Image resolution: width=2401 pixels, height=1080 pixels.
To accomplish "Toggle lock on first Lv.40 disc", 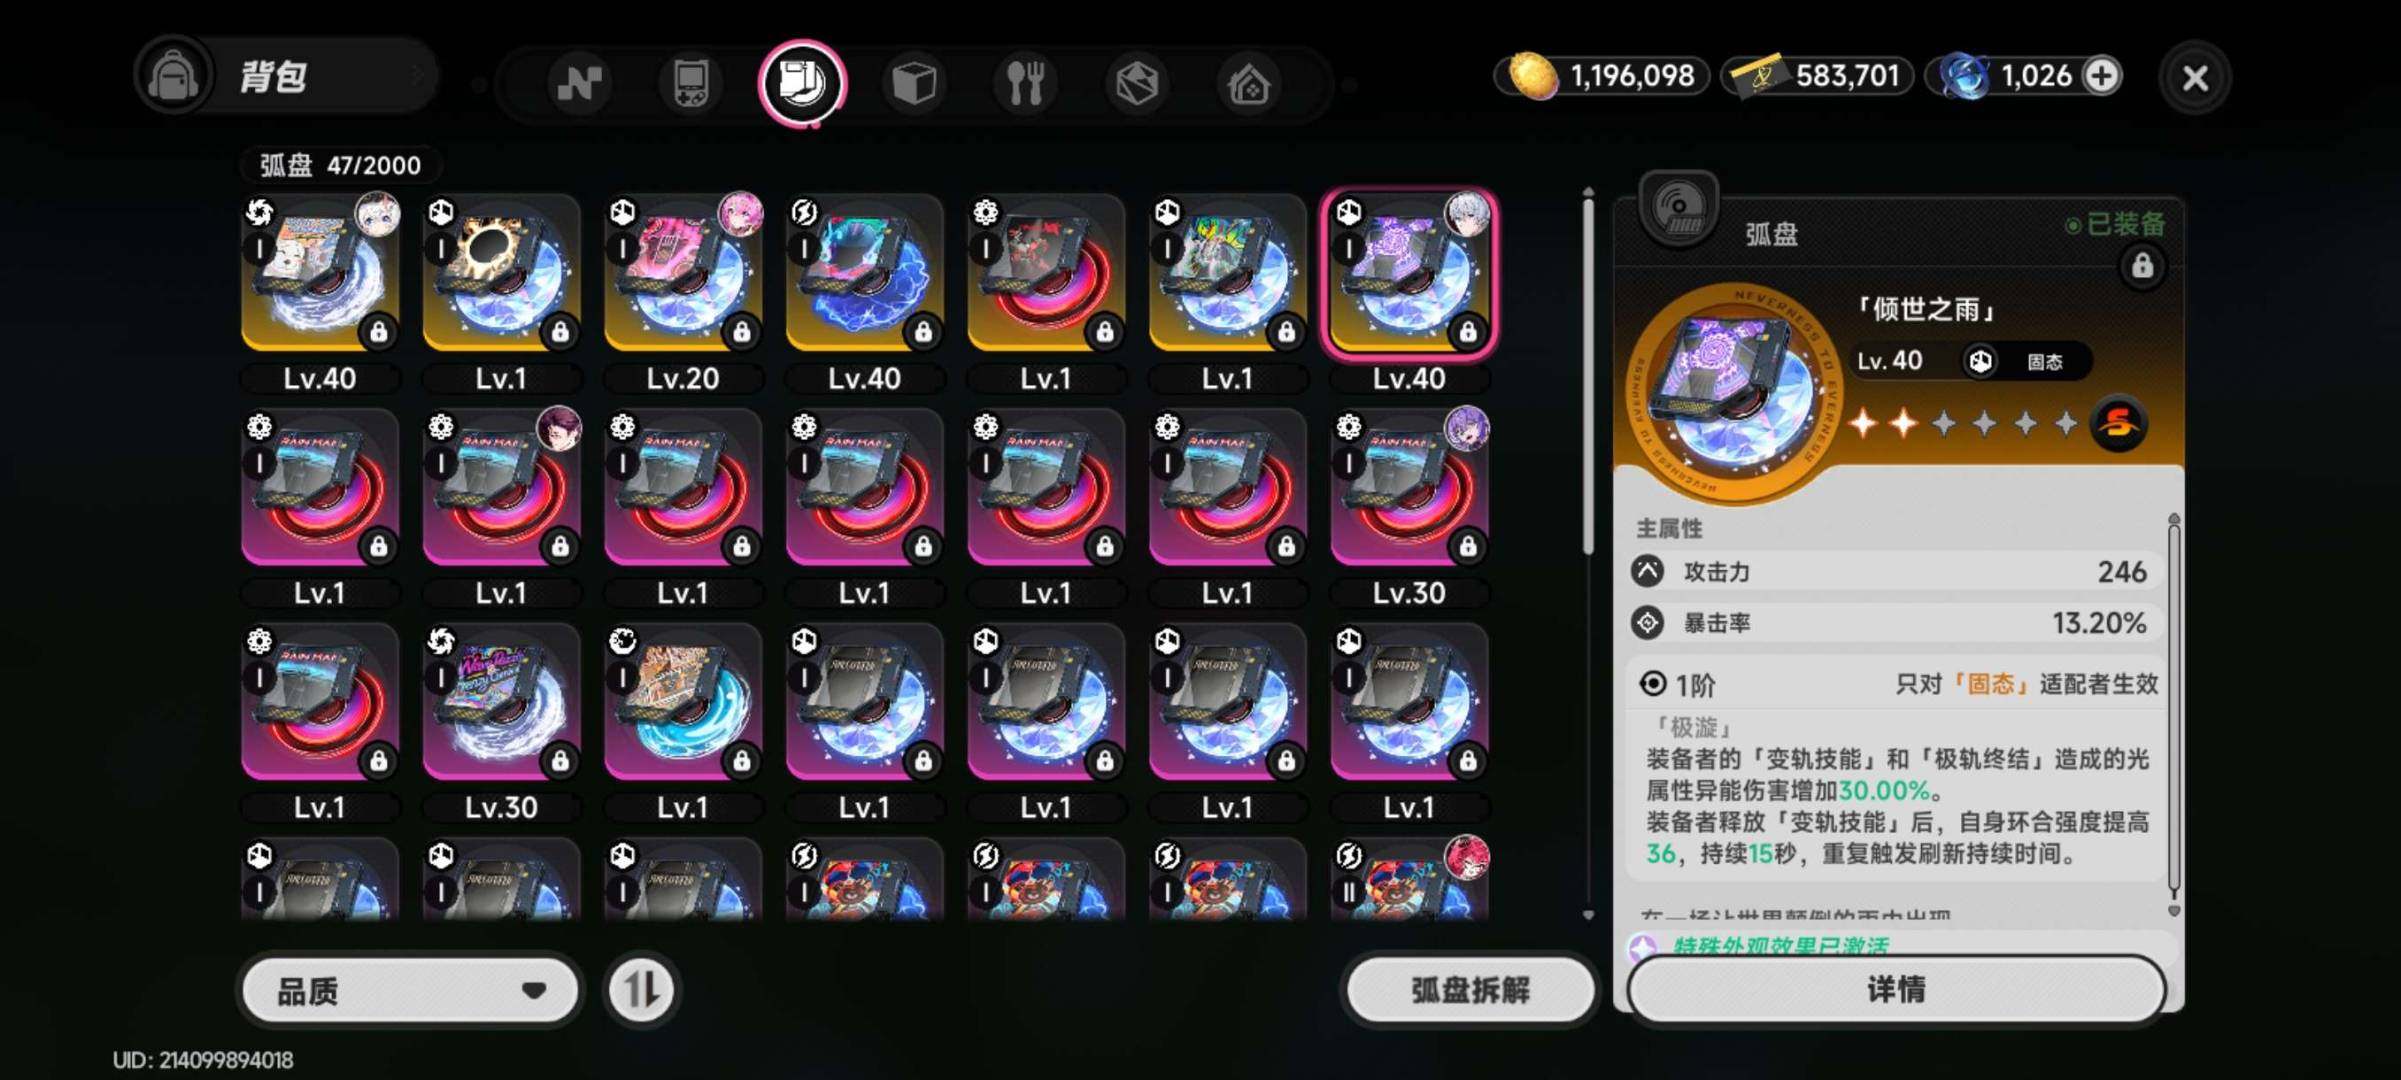I will coord(379,331).
